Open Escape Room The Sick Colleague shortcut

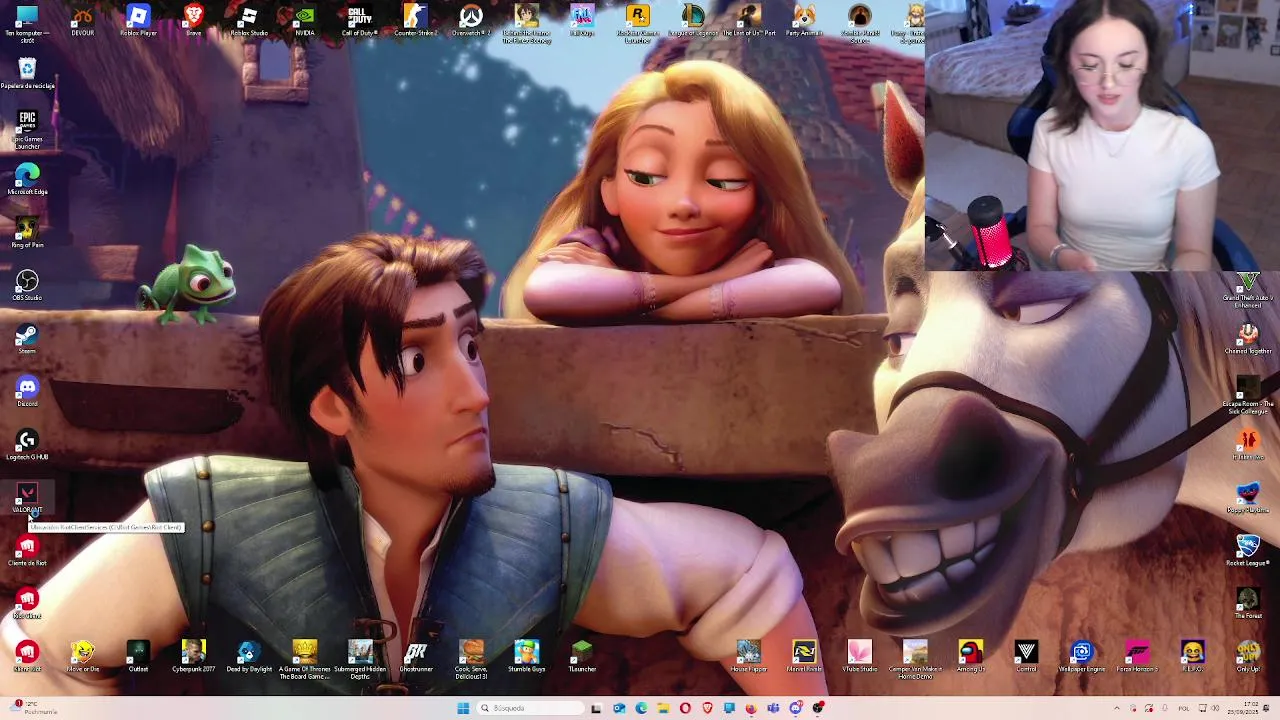[x=1248, y=396]
